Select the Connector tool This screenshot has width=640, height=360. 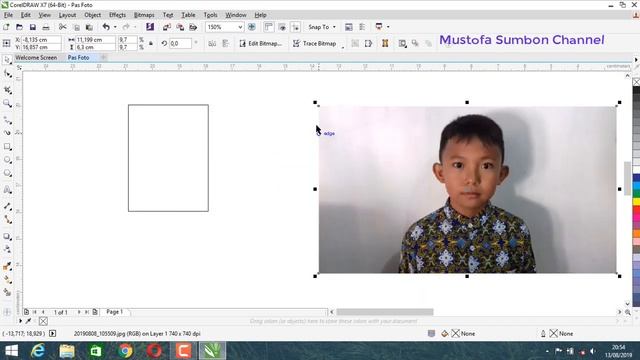(x=7, y=220)
